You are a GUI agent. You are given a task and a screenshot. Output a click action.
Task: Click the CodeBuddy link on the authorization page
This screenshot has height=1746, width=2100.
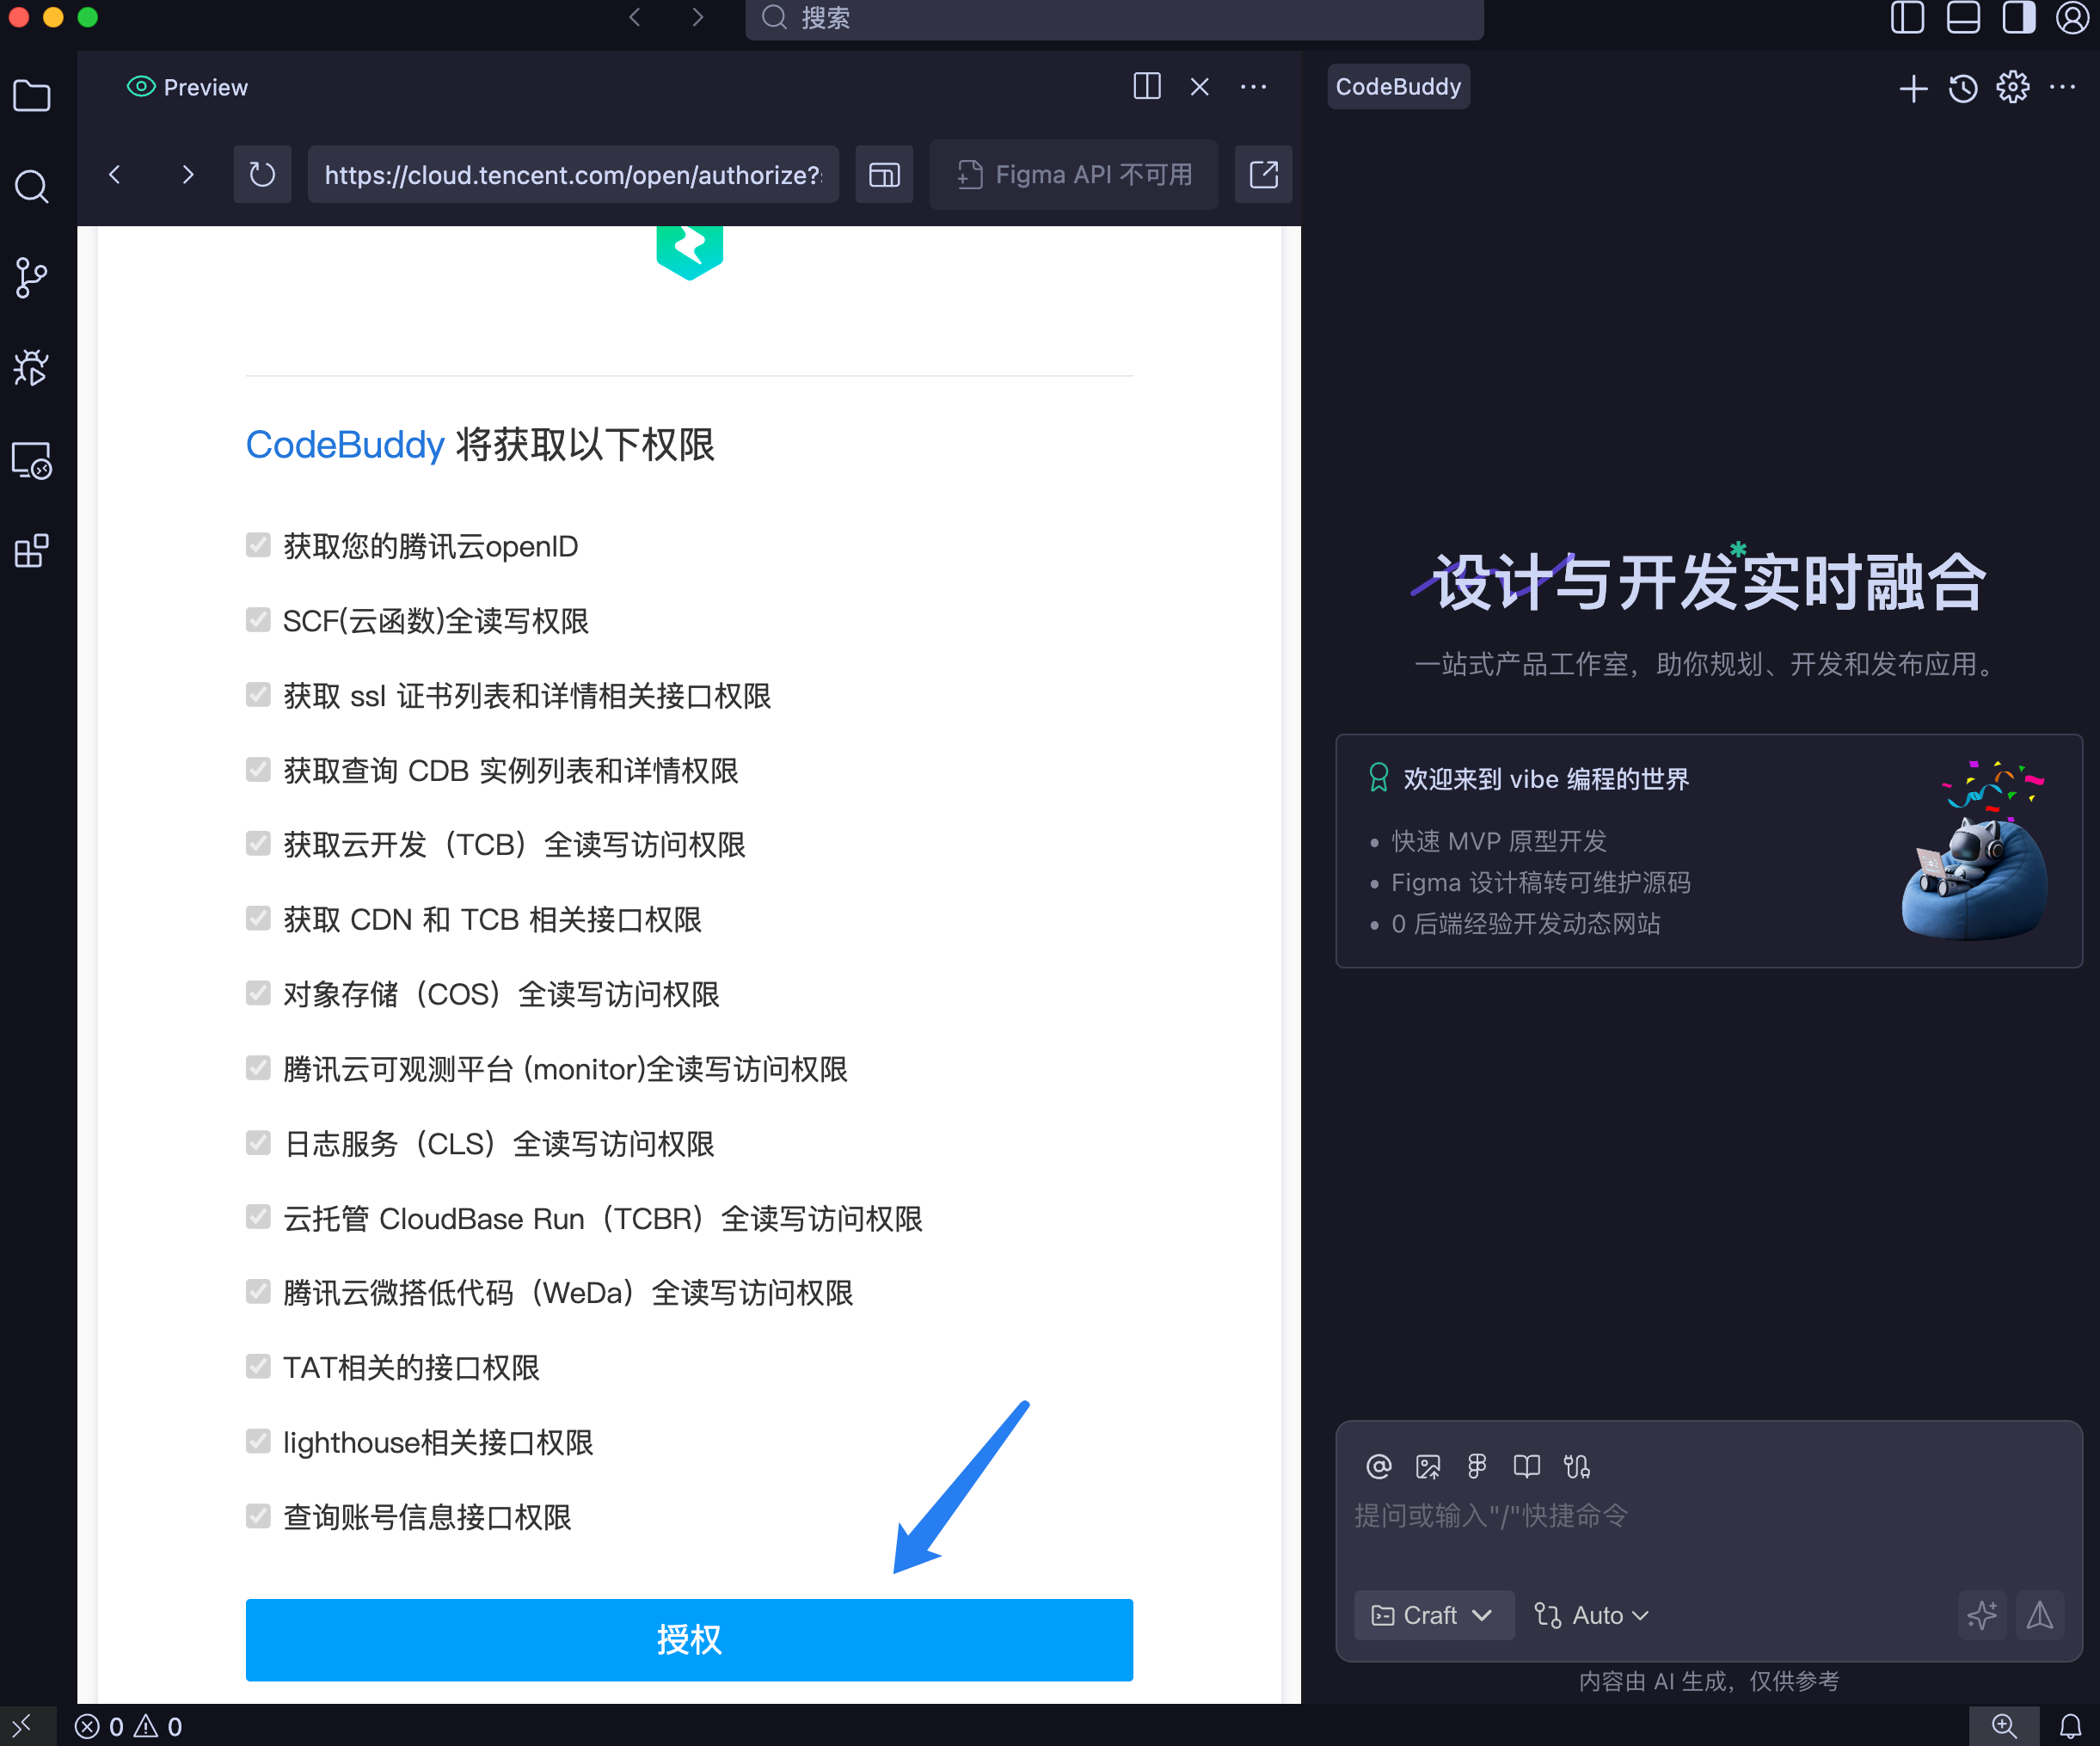(x=345, y=445)
